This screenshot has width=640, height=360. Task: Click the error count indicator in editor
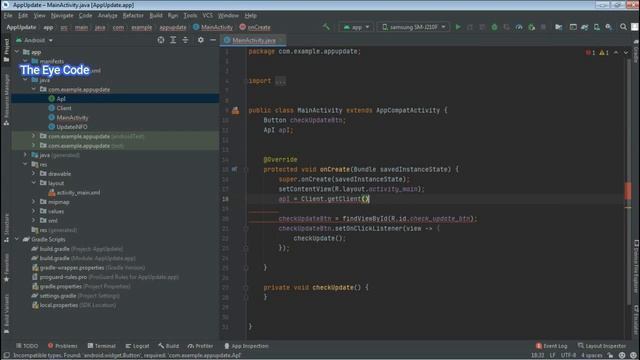tap(590, 53)
